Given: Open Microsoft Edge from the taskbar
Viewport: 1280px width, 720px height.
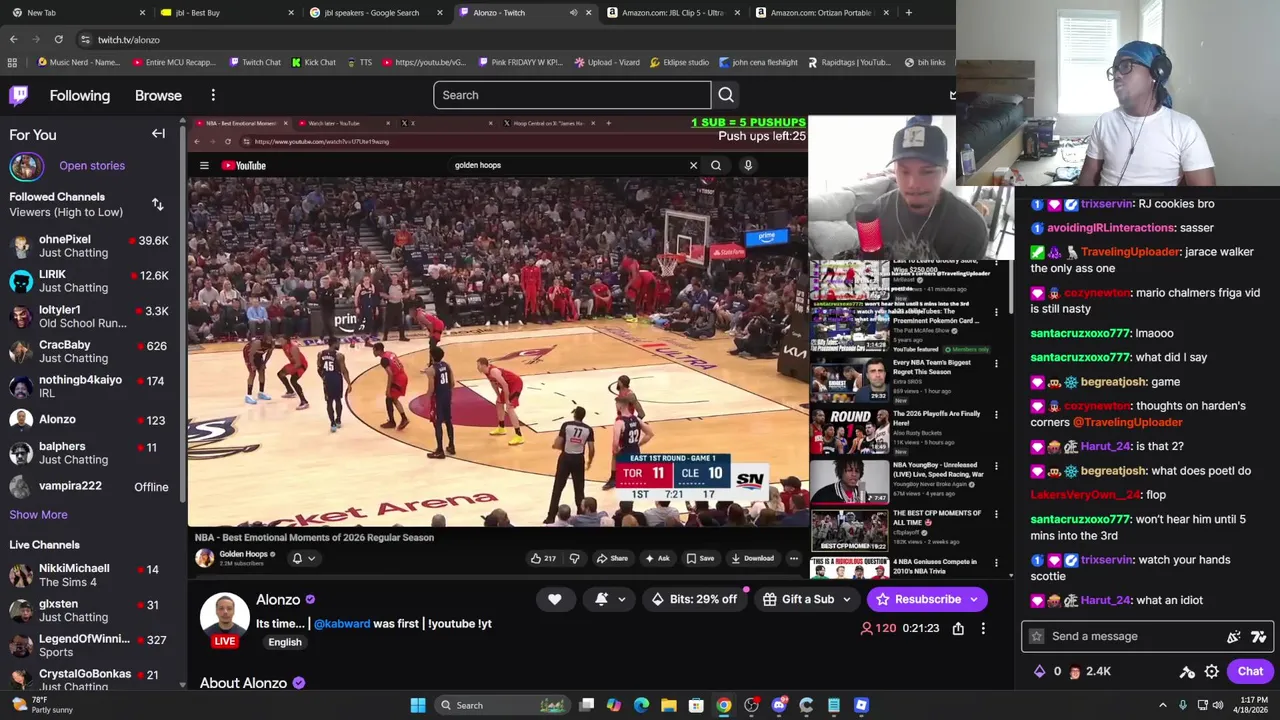Looking at the screenshot, I should pos(641,705).
